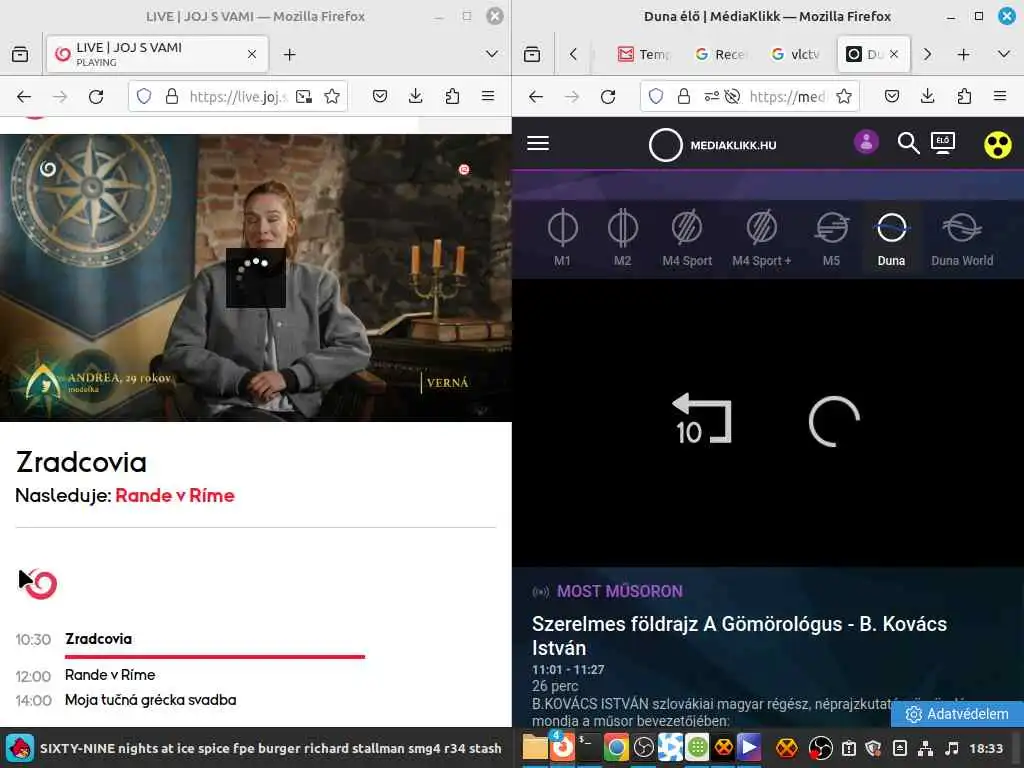Screen dimensions: 1024x768
Task: Select the Duna channel
Action: pos(891,238)
